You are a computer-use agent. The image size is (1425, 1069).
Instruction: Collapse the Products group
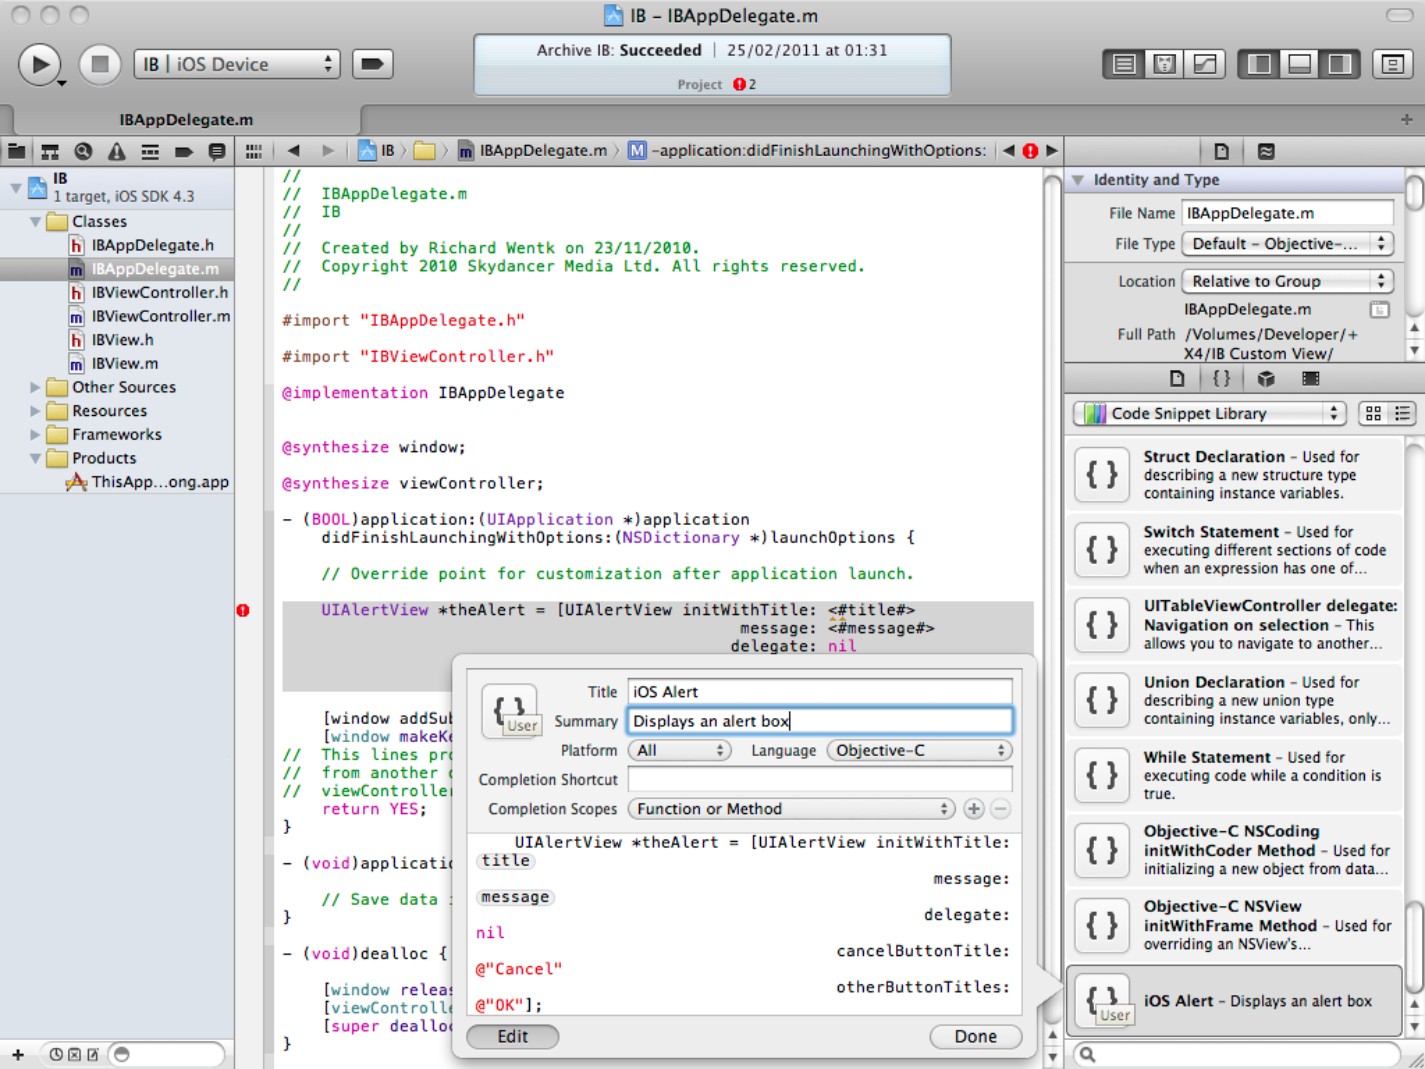tap(36, 459)
